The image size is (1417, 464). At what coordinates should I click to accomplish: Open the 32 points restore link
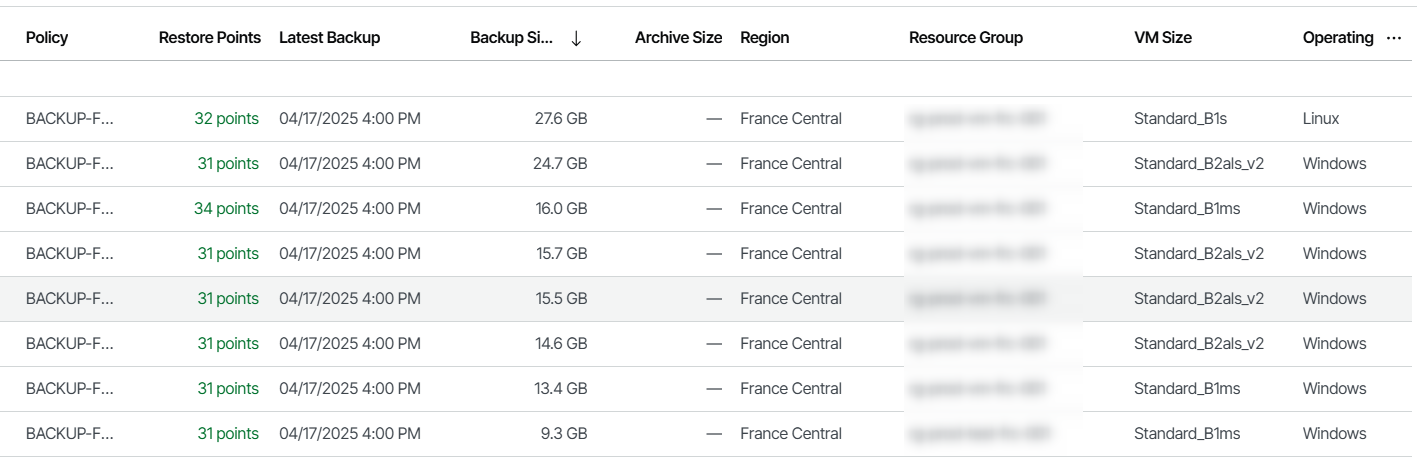(x=226, y=119)
